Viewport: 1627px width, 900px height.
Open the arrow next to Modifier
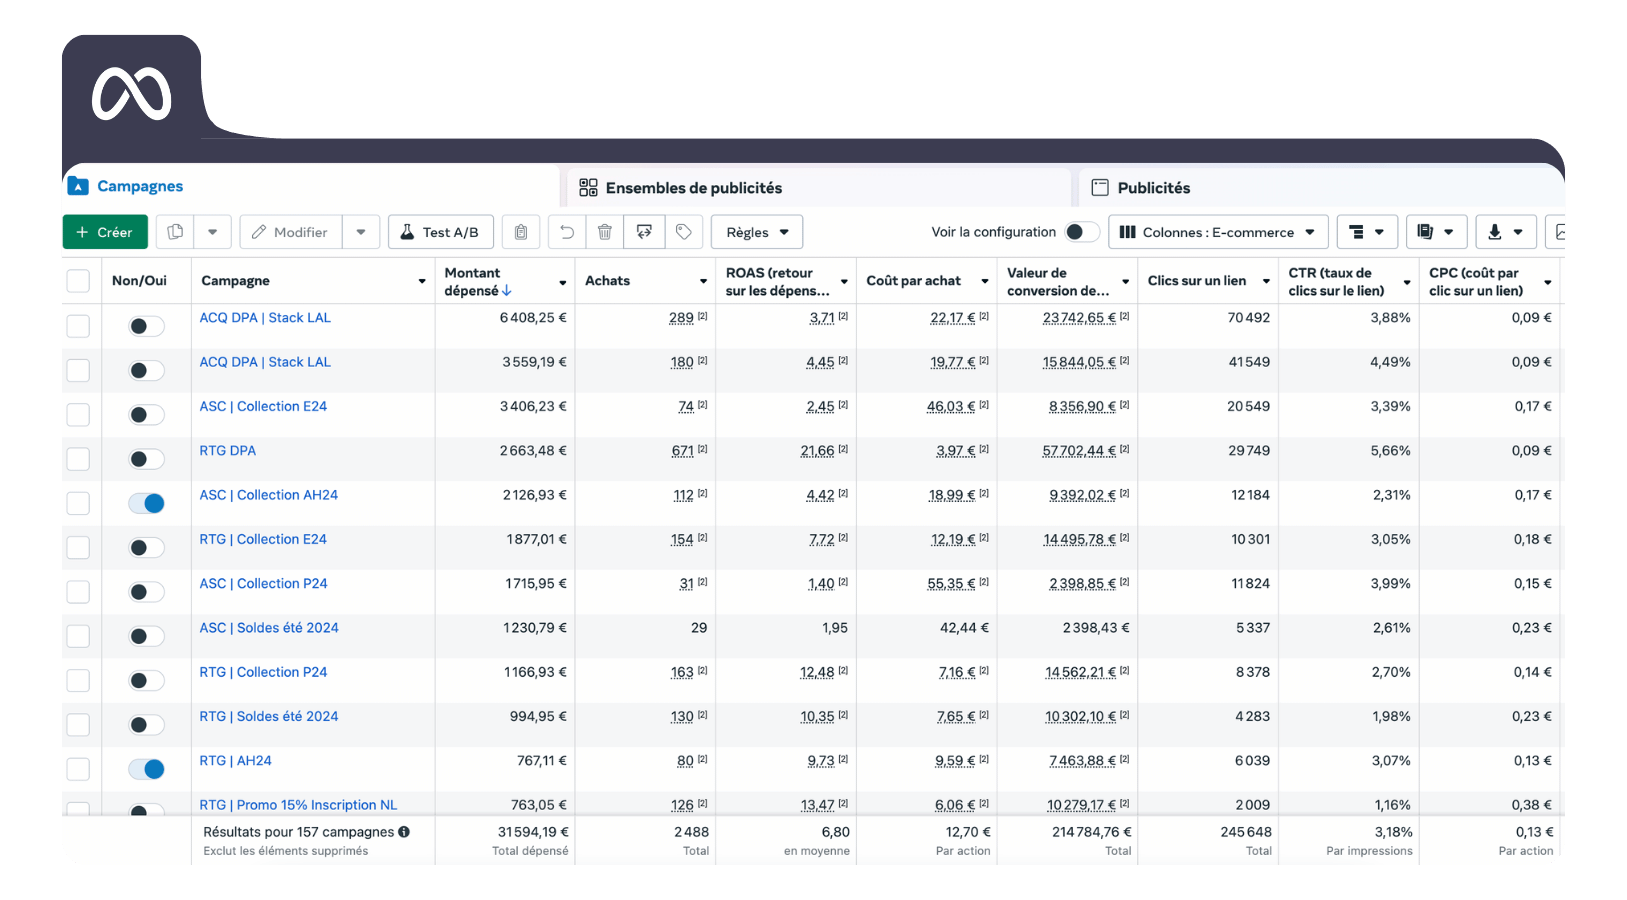(x=361, y=232)
